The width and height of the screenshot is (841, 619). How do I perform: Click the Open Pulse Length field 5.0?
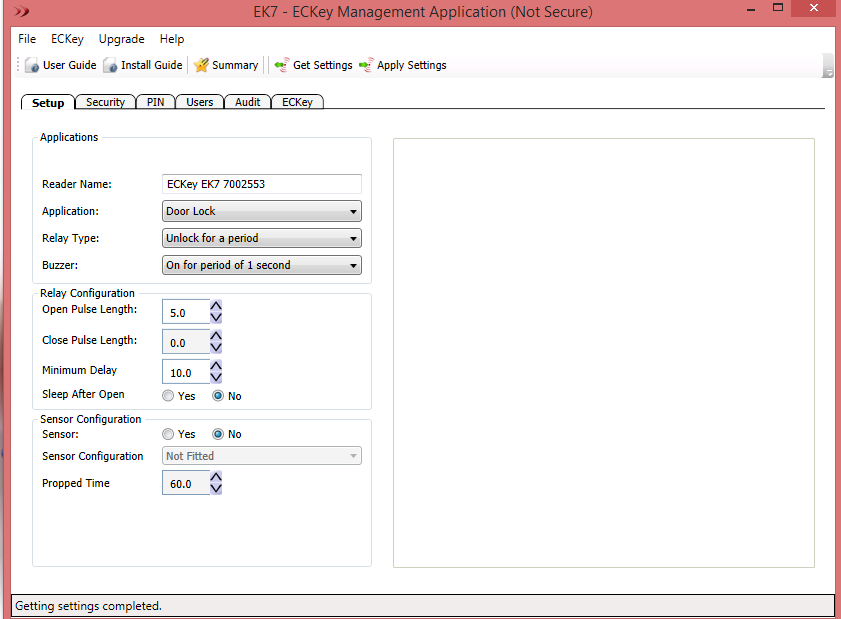[x=186, y=312]
